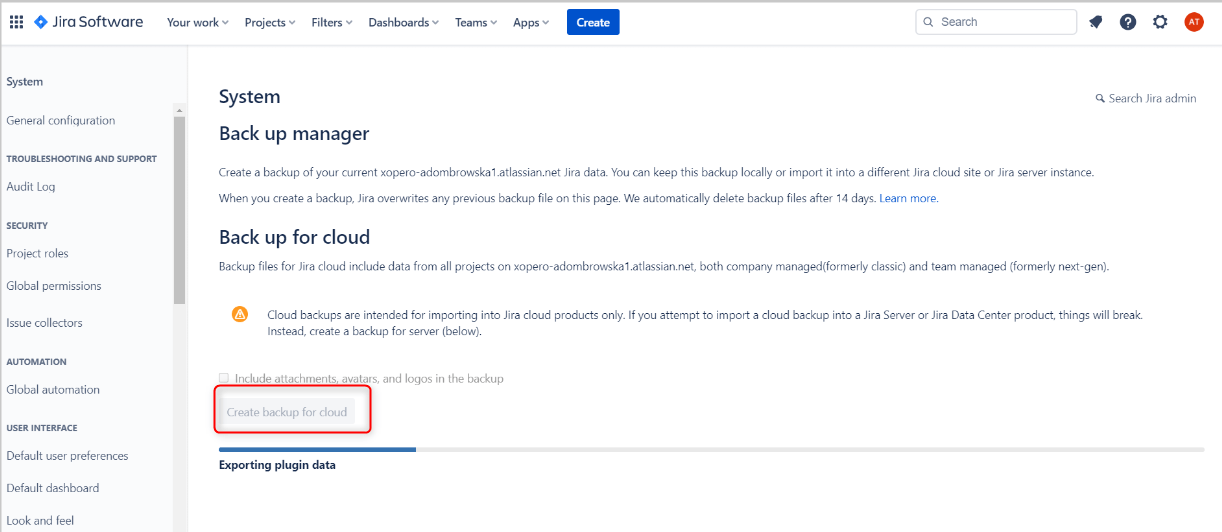This screenshot has width=1222, height=532.
Task: Click the export progress bar
Action: (x=711, y=450)
